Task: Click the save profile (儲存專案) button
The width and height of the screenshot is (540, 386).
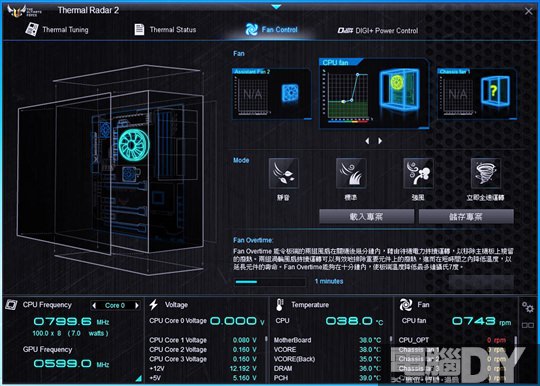Action: (466, 217)
